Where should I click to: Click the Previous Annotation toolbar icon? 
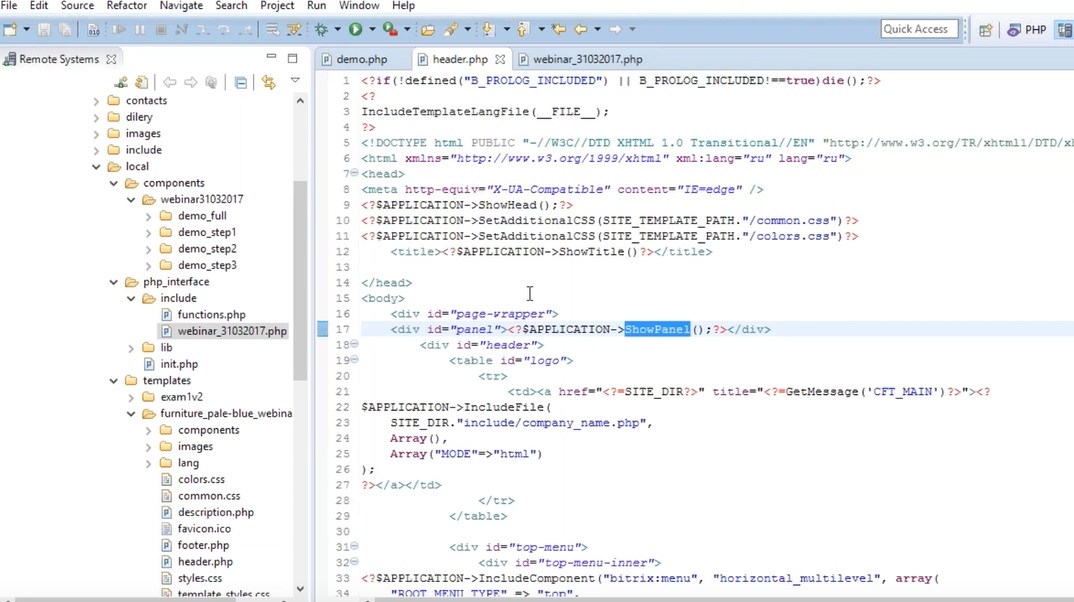pyautogui.click(x=523, y=29)
